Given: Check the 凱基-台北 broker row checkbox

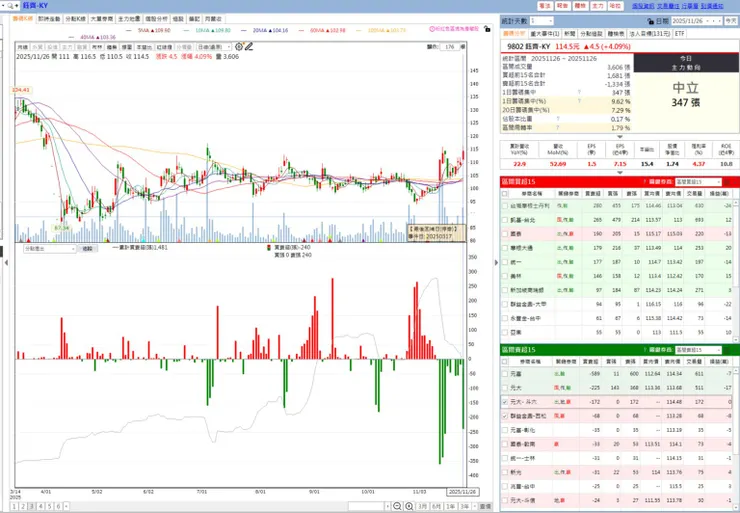Looking at the screenshot, I should (x=505, y=220).
